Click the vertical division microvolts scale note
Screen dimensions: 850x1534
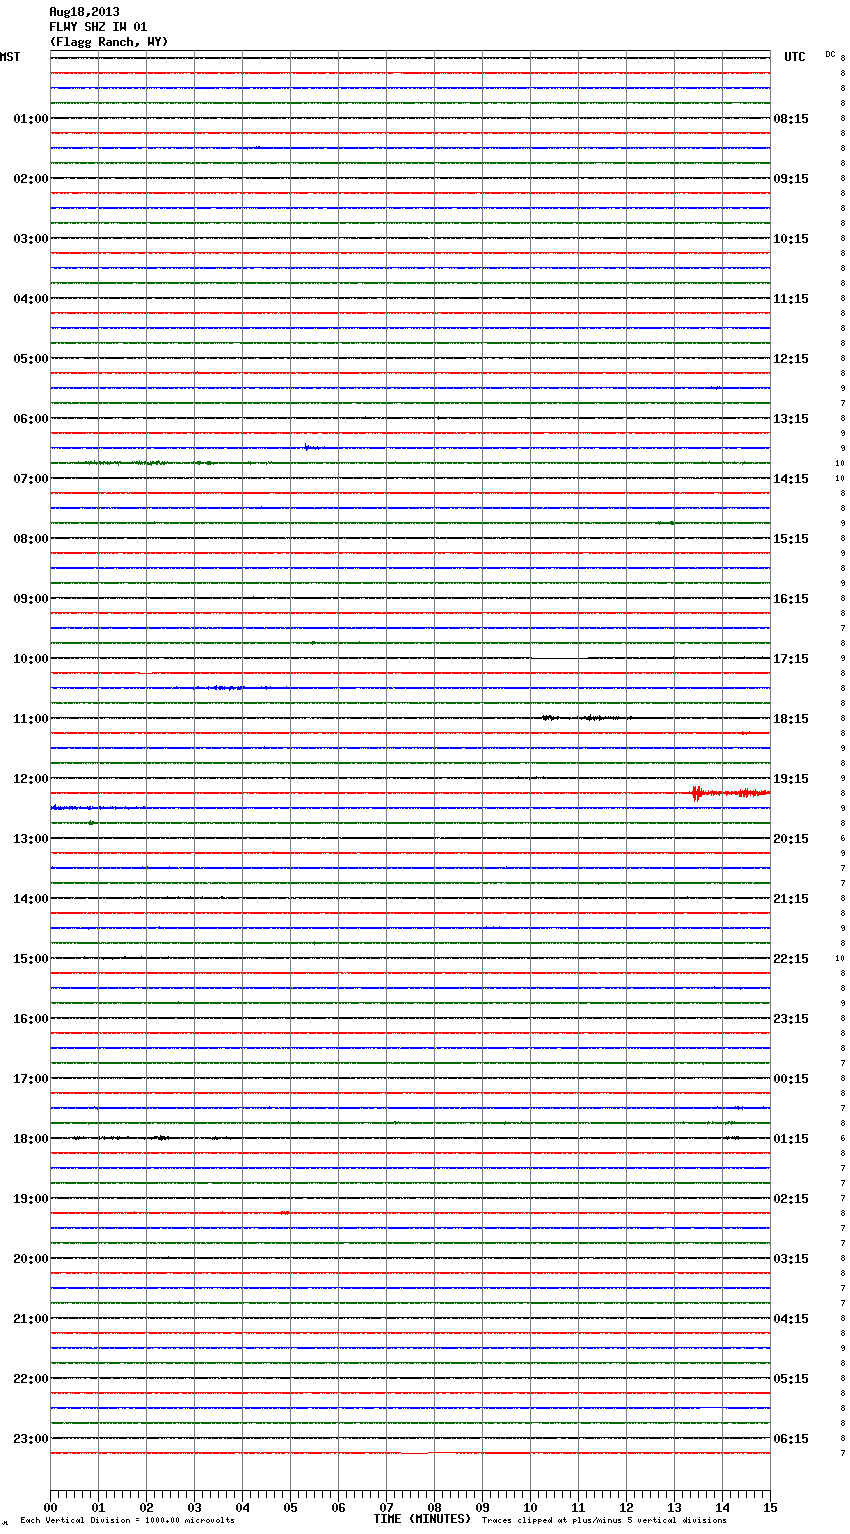(x=127, y=1521)
